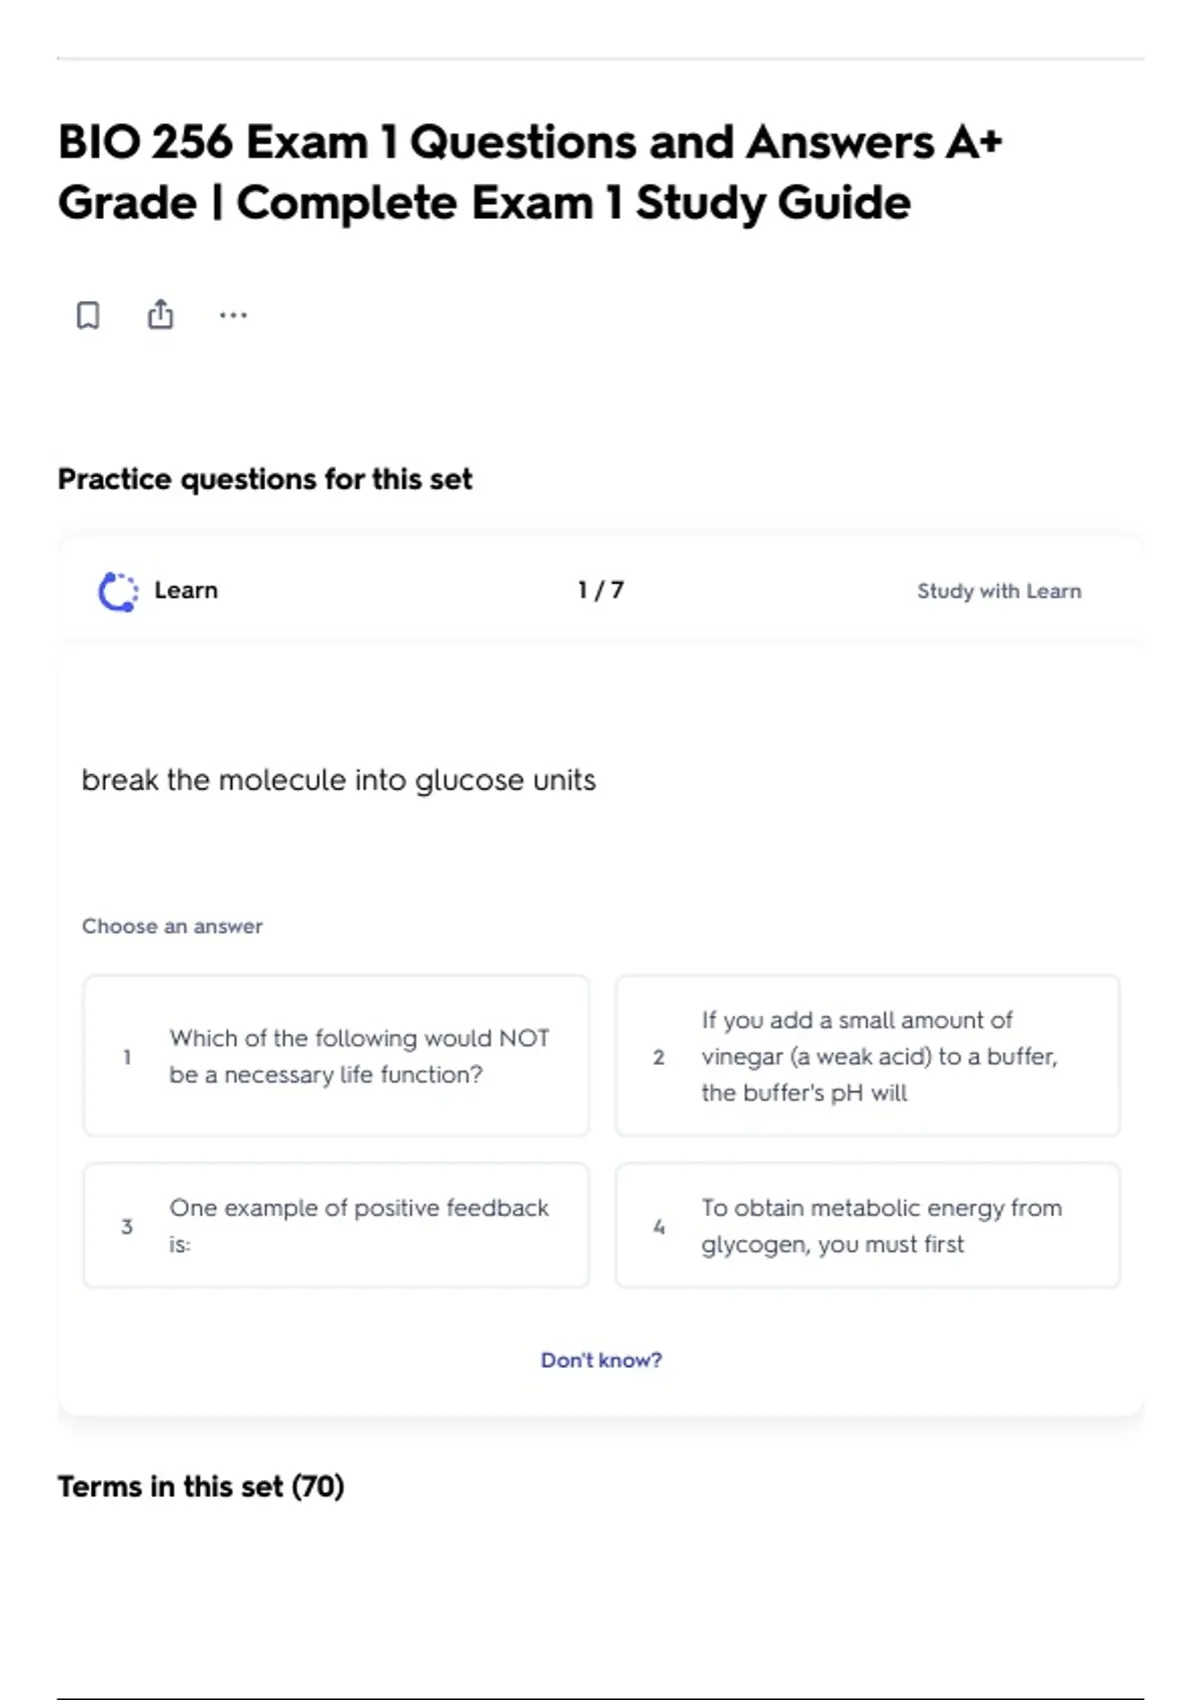The width and height of the screenshot is (1200, 1700).
Task: Select answer number 4 badge
Action: (659, 1226)
